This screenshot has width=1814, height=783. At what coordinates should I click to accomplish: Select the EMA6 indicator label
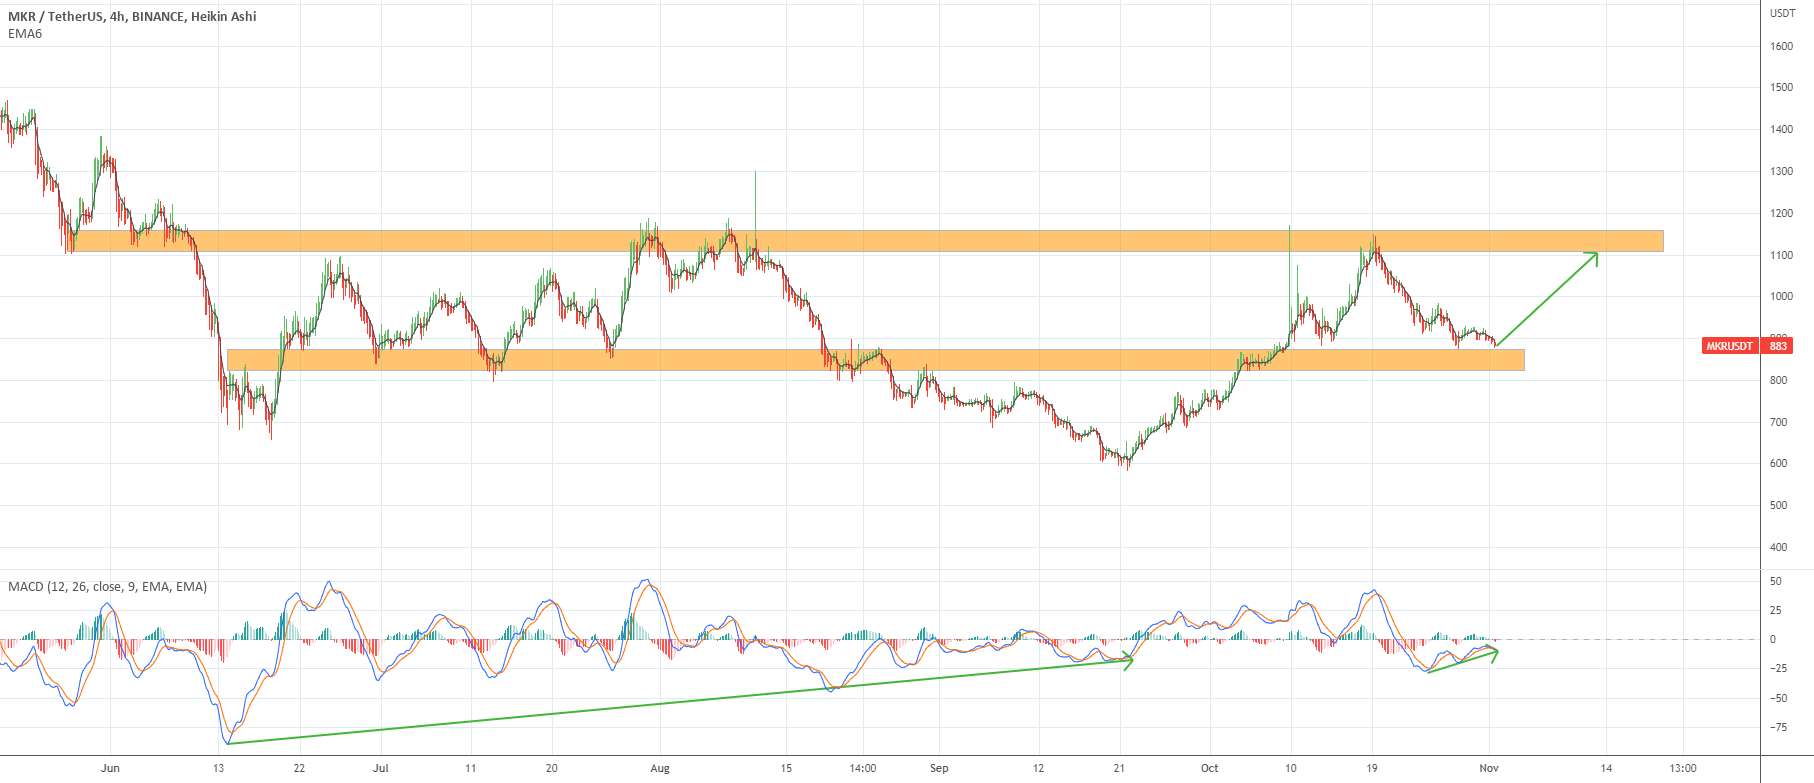(25, 34)
